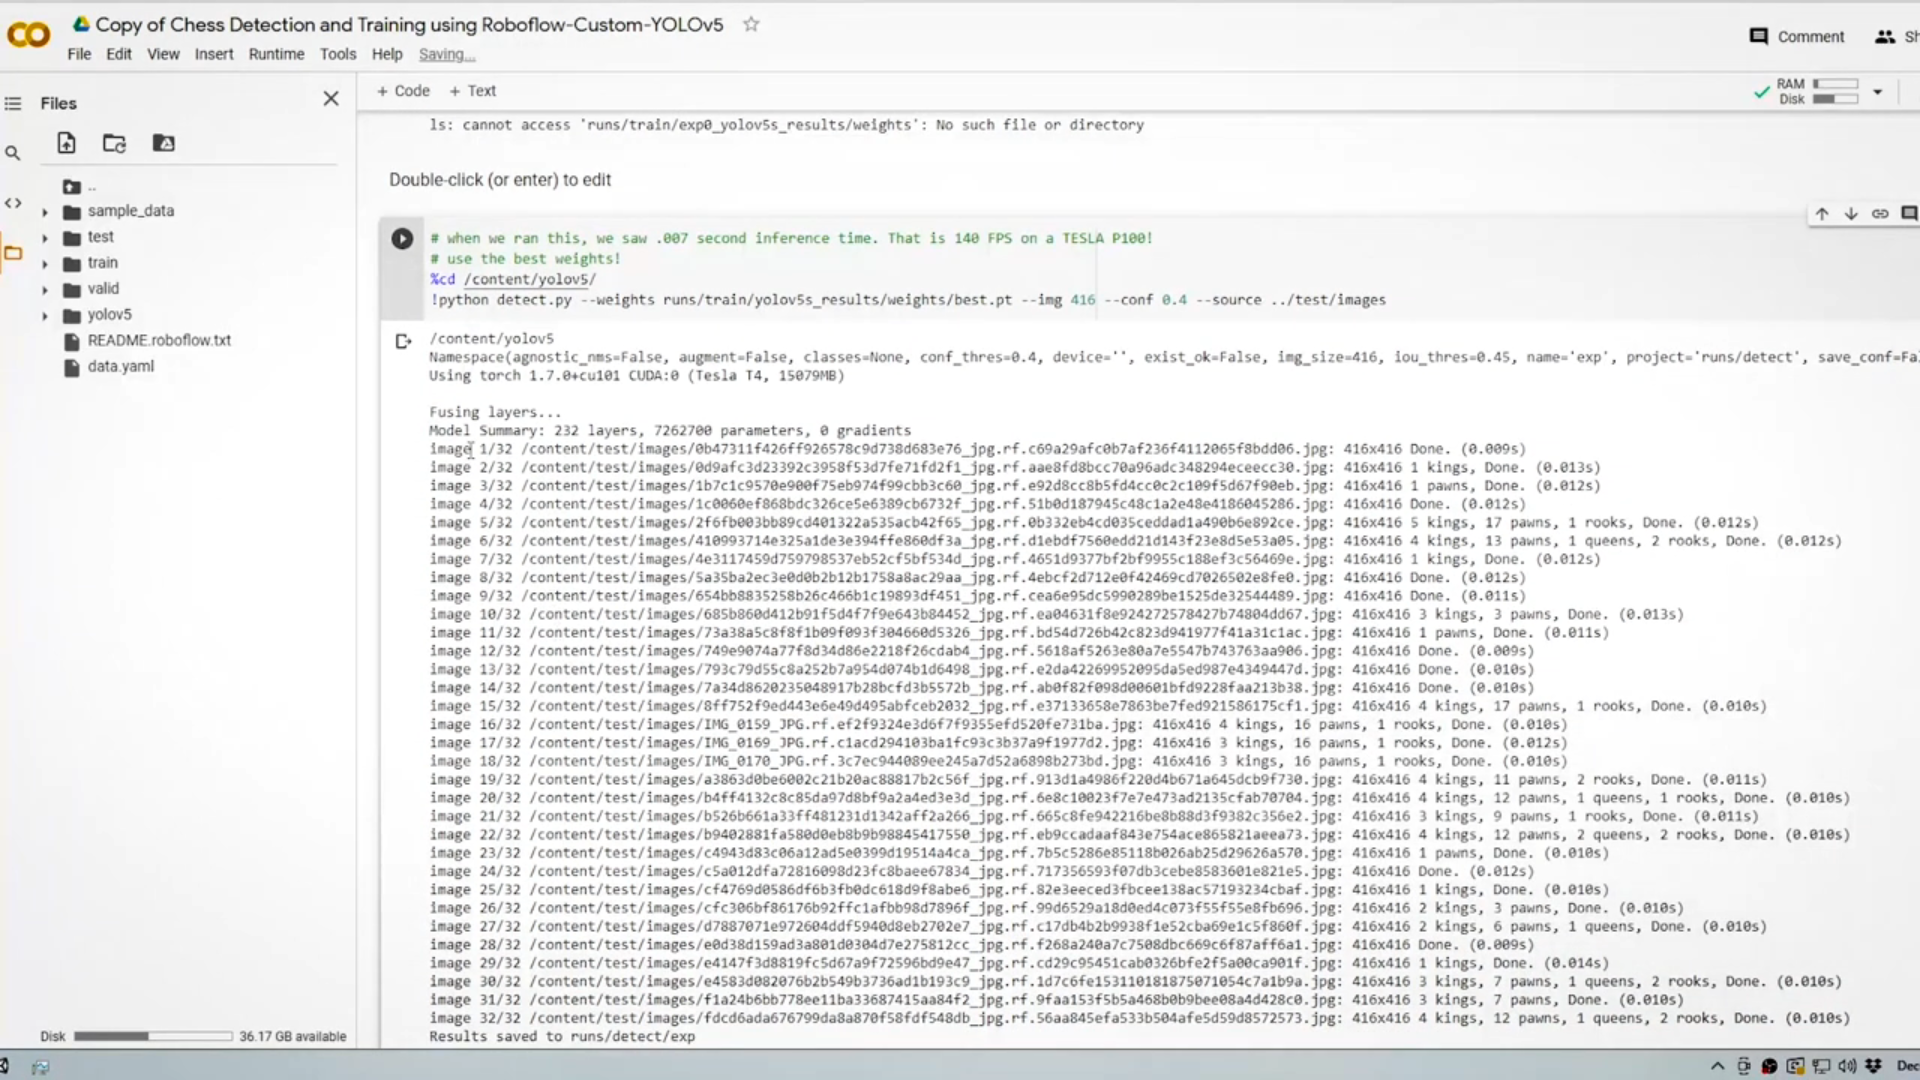Click the refresh folder icon
The image size is (1920, 1080).
(115, 143)
